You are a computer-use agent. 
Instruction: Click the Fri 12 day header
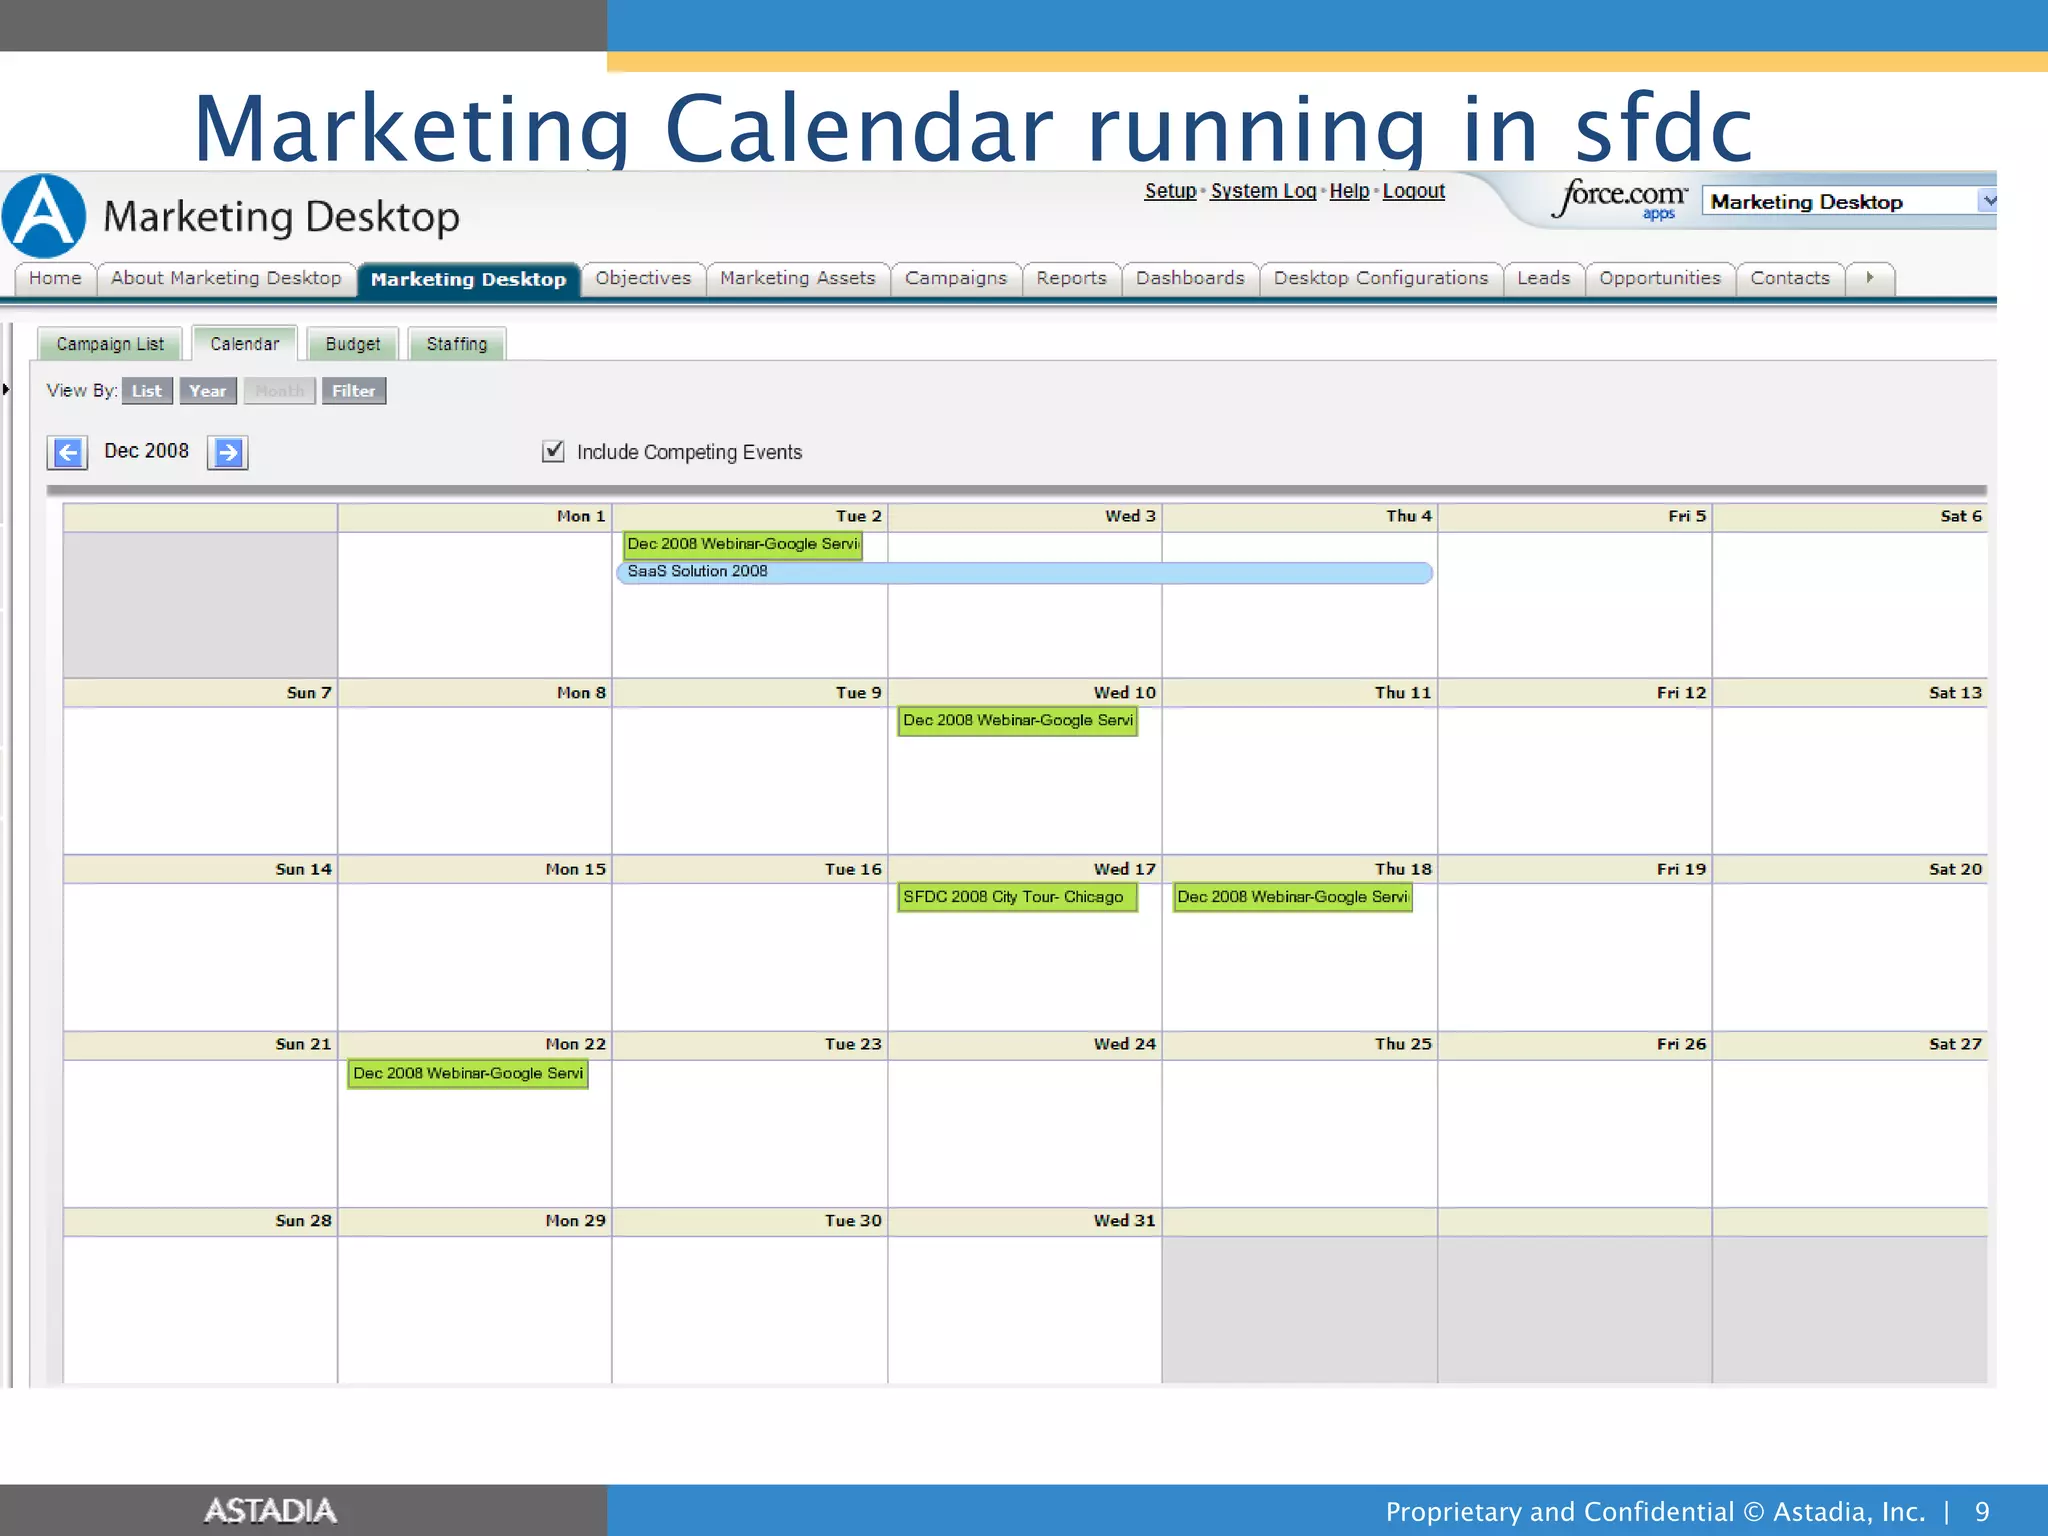(x=1575, y=693)
